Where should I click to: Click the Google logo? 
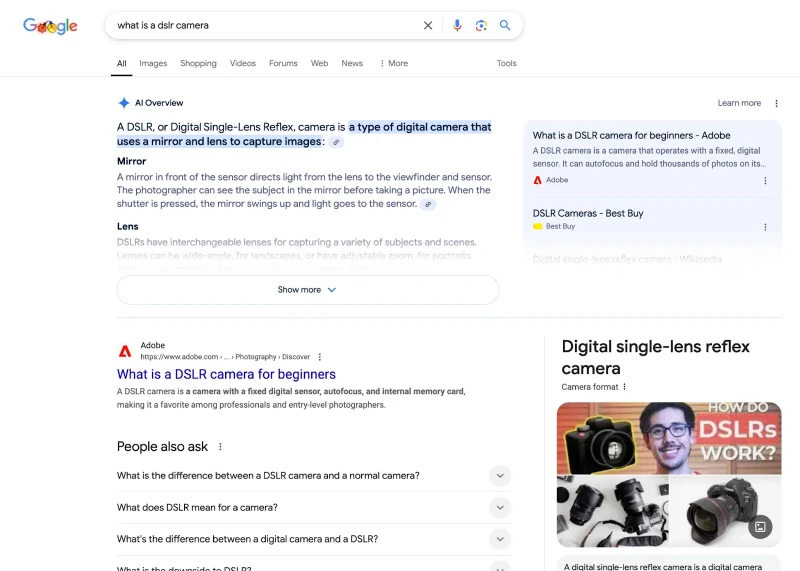pos(50,26)
